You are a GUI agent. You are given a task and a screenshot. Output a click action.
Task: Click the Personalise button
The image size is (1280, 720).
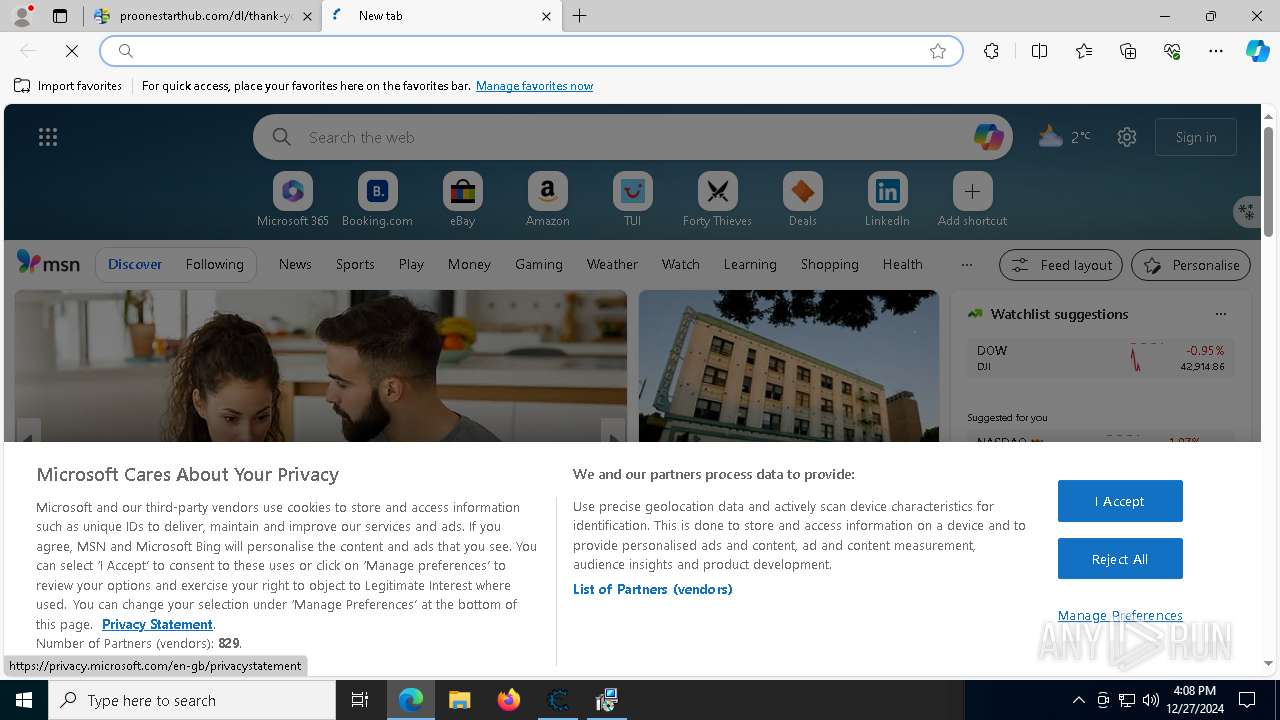pyautogui.click(x=1191, y=265)
